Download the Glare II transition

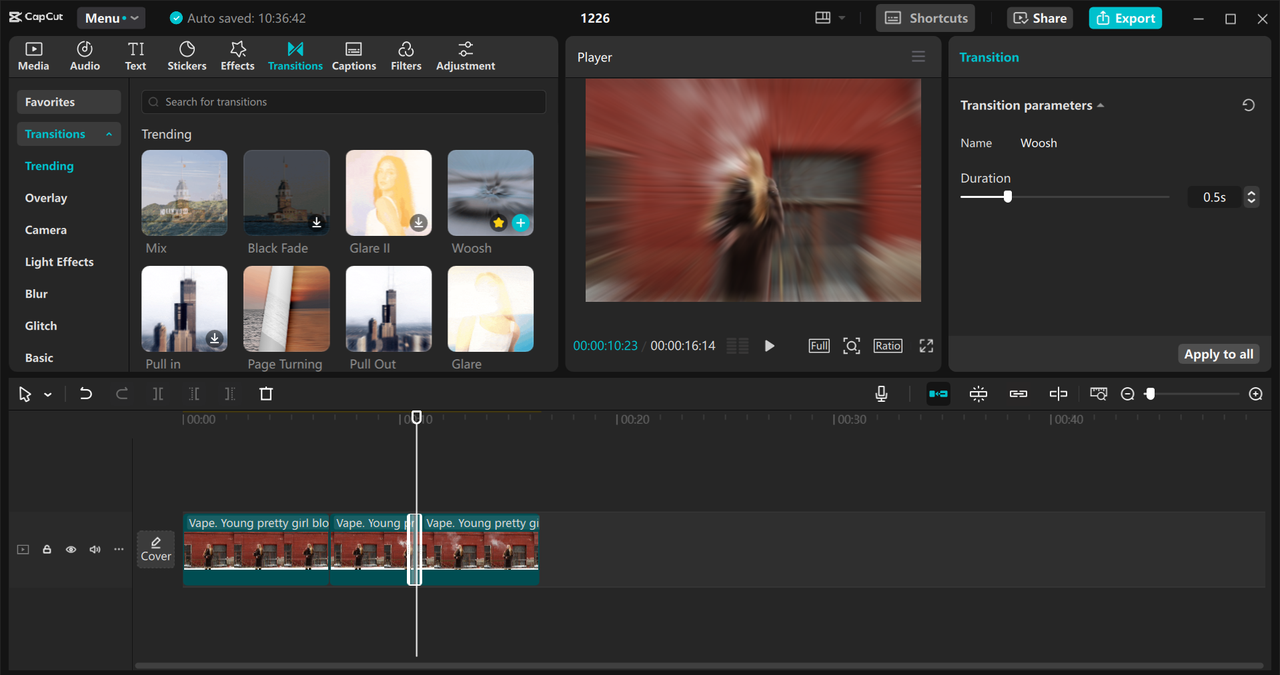click(x=418, y=223)
